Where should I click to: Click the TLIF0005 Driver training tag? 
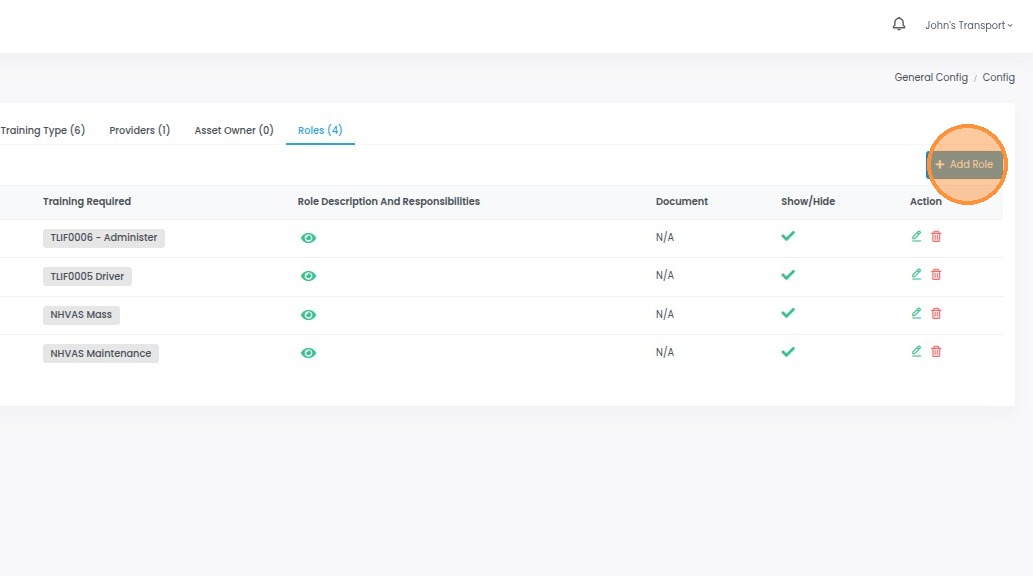88,276
